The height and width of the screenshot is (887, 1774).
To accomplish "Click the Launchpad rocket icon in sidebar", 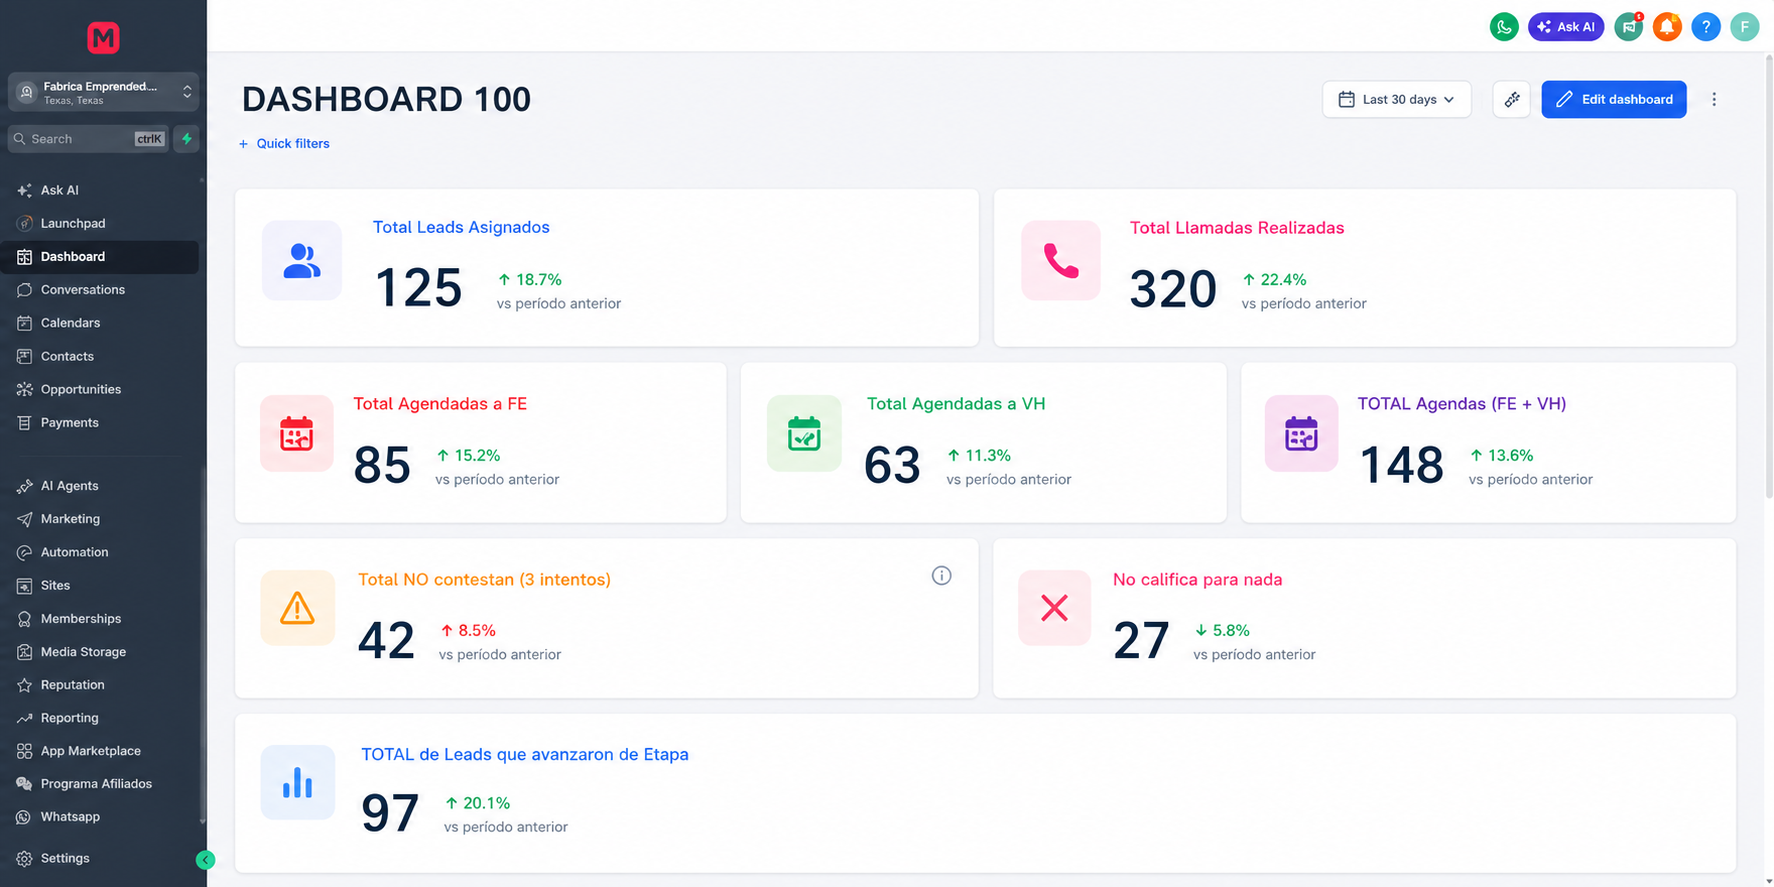I will (x=24, y=223).
